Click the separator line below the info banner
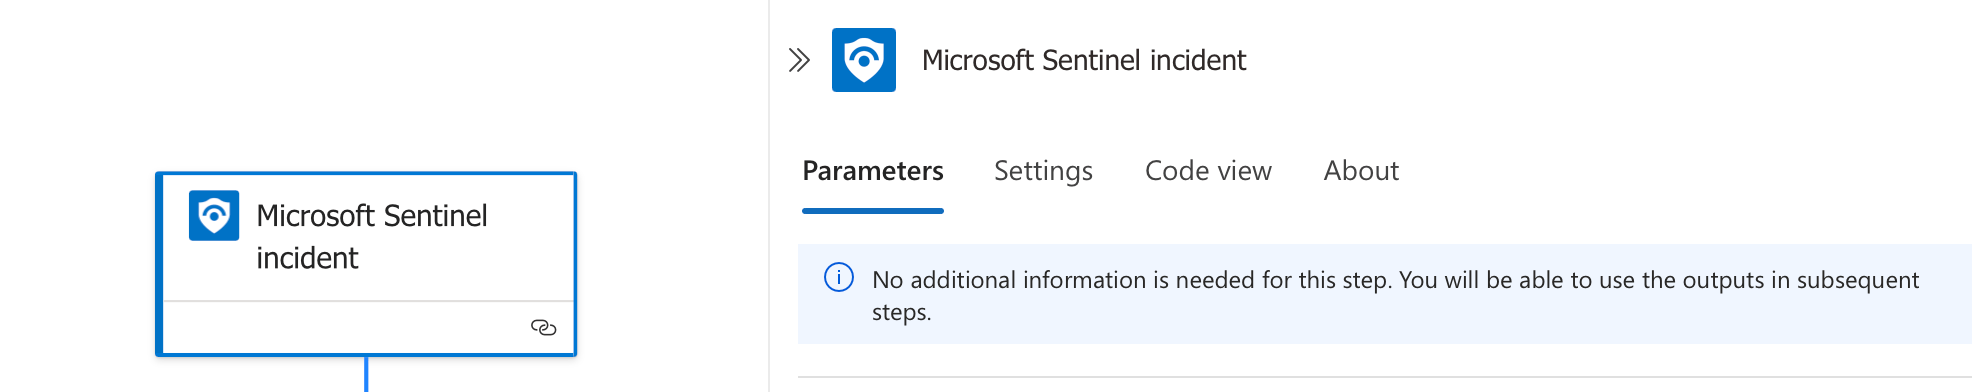 click(x=1385, y=377)
